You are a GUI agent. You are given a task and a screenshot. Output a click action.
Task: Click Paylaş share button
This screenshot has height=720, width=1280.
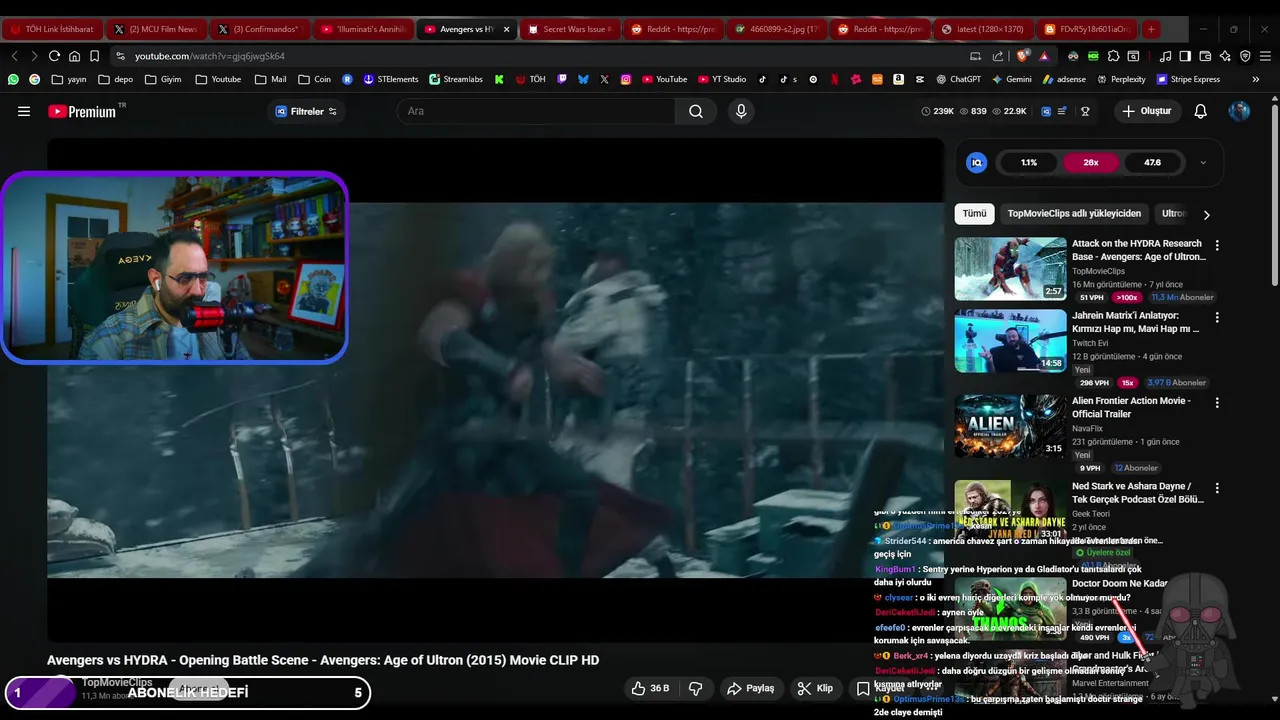point(751,688)
